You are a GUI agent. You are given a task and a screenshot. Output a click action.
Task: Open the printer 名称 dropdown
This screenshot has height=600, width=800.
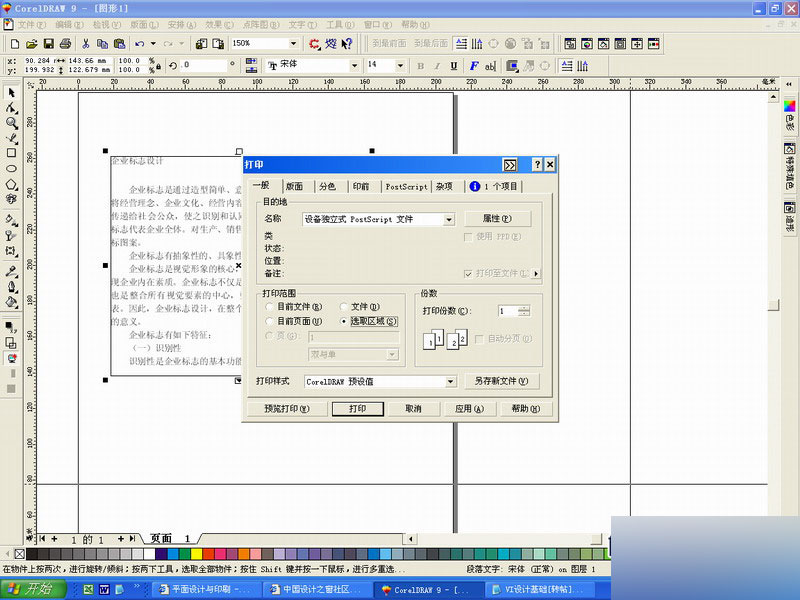449,220
